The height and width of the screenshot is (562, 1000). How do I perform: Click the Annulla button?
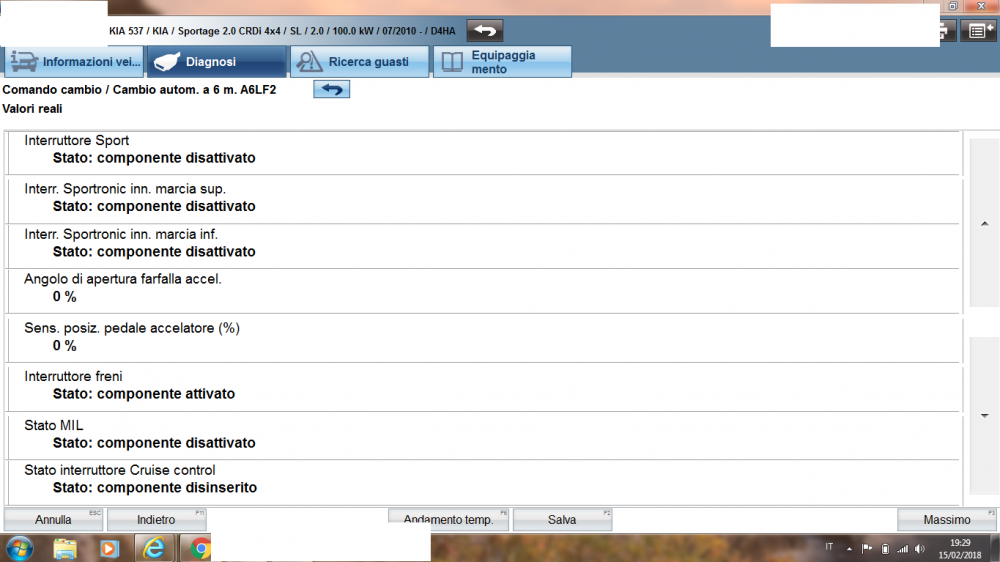[x=53, y=520]
